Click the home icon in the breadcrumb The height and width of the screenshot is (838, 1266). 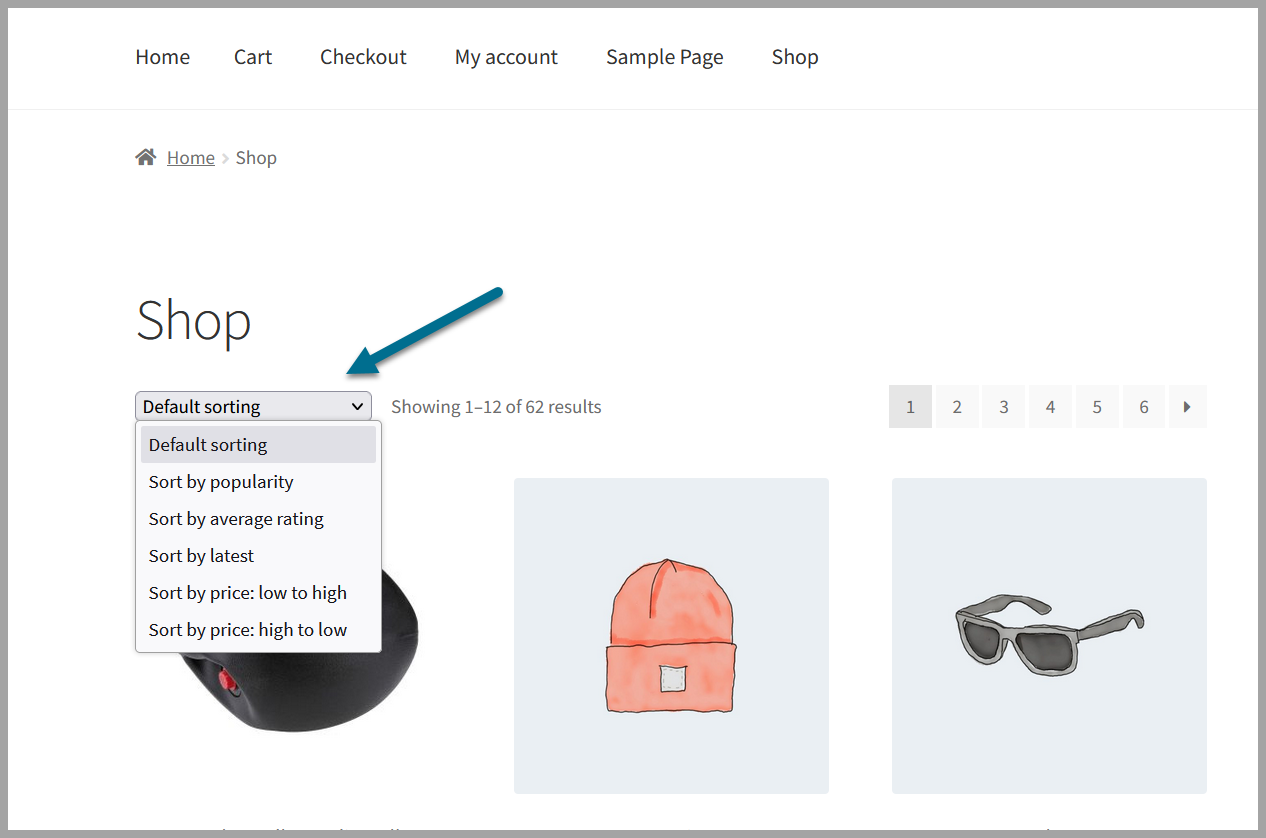point(145,156)
